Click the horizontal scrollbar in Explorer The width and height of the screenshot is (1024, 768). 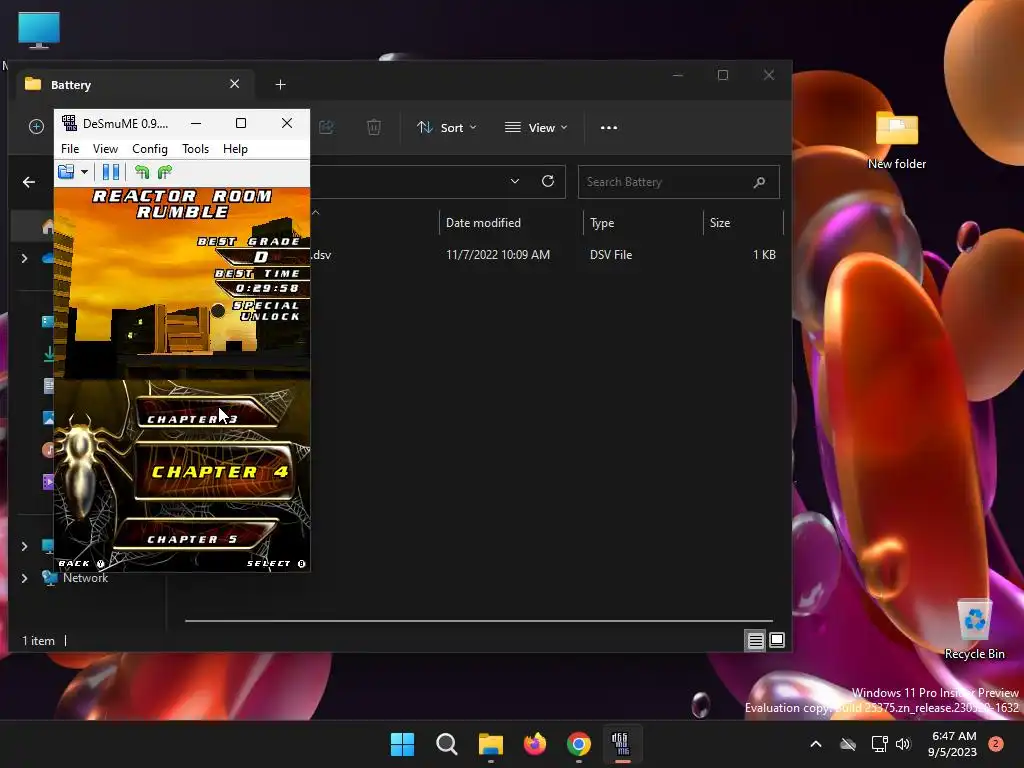[x=479, y=620]
